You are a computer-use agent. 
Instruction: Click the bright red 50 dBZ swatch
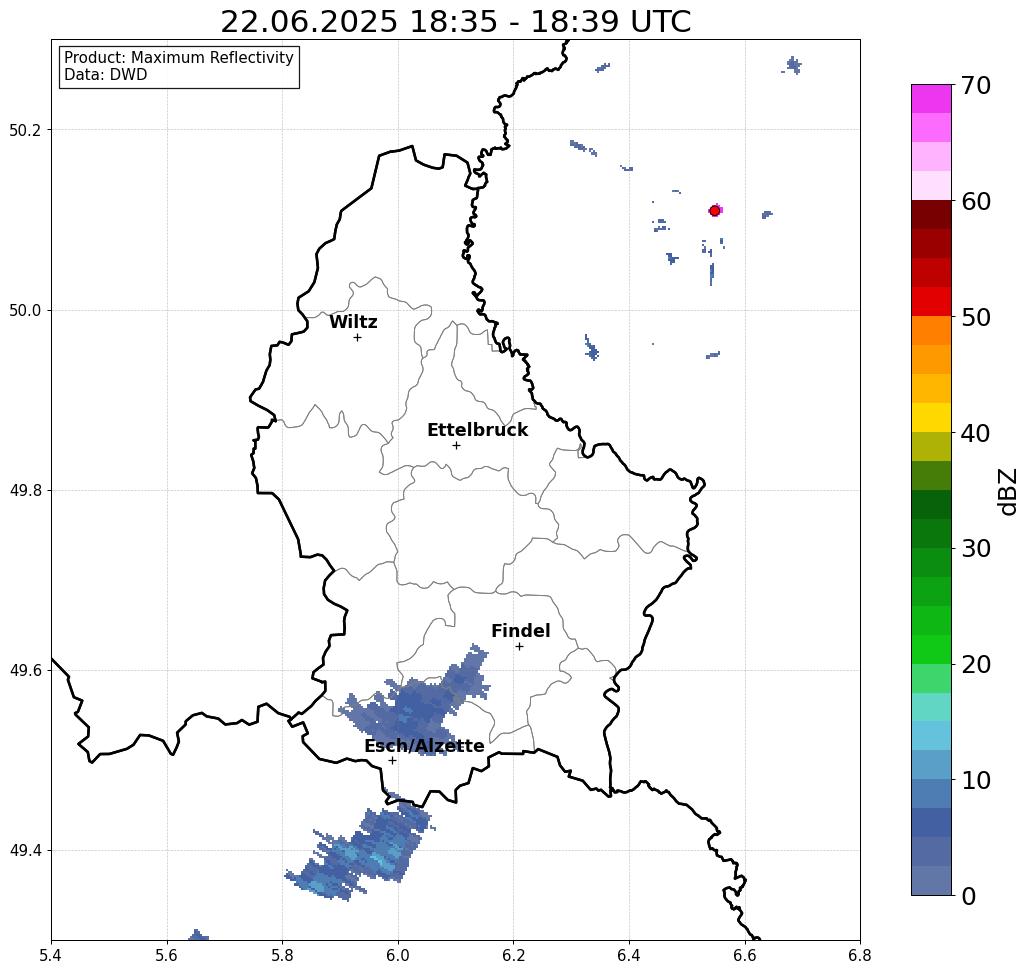click(931, 302)
